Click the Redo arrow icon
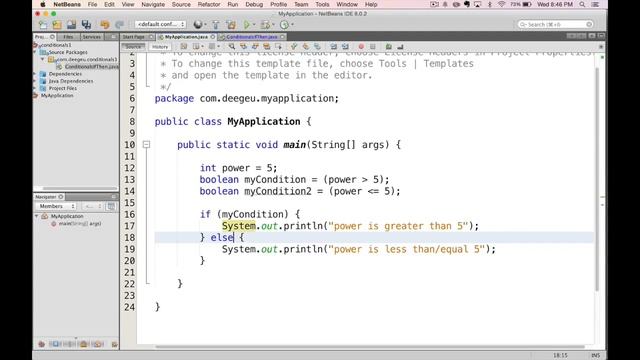The height and width of the screenshot is (360, 640). coord(119,24)
